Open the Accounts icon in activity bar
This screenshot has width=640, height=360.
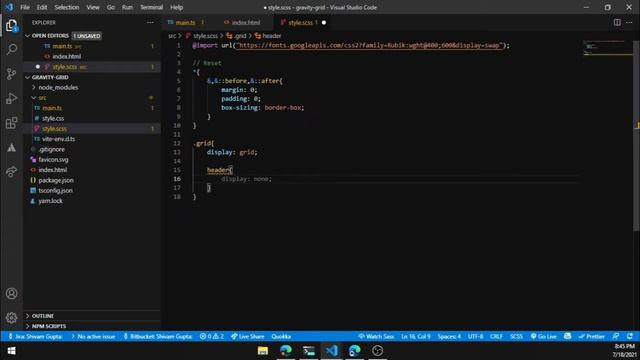[x=11, y=293]
